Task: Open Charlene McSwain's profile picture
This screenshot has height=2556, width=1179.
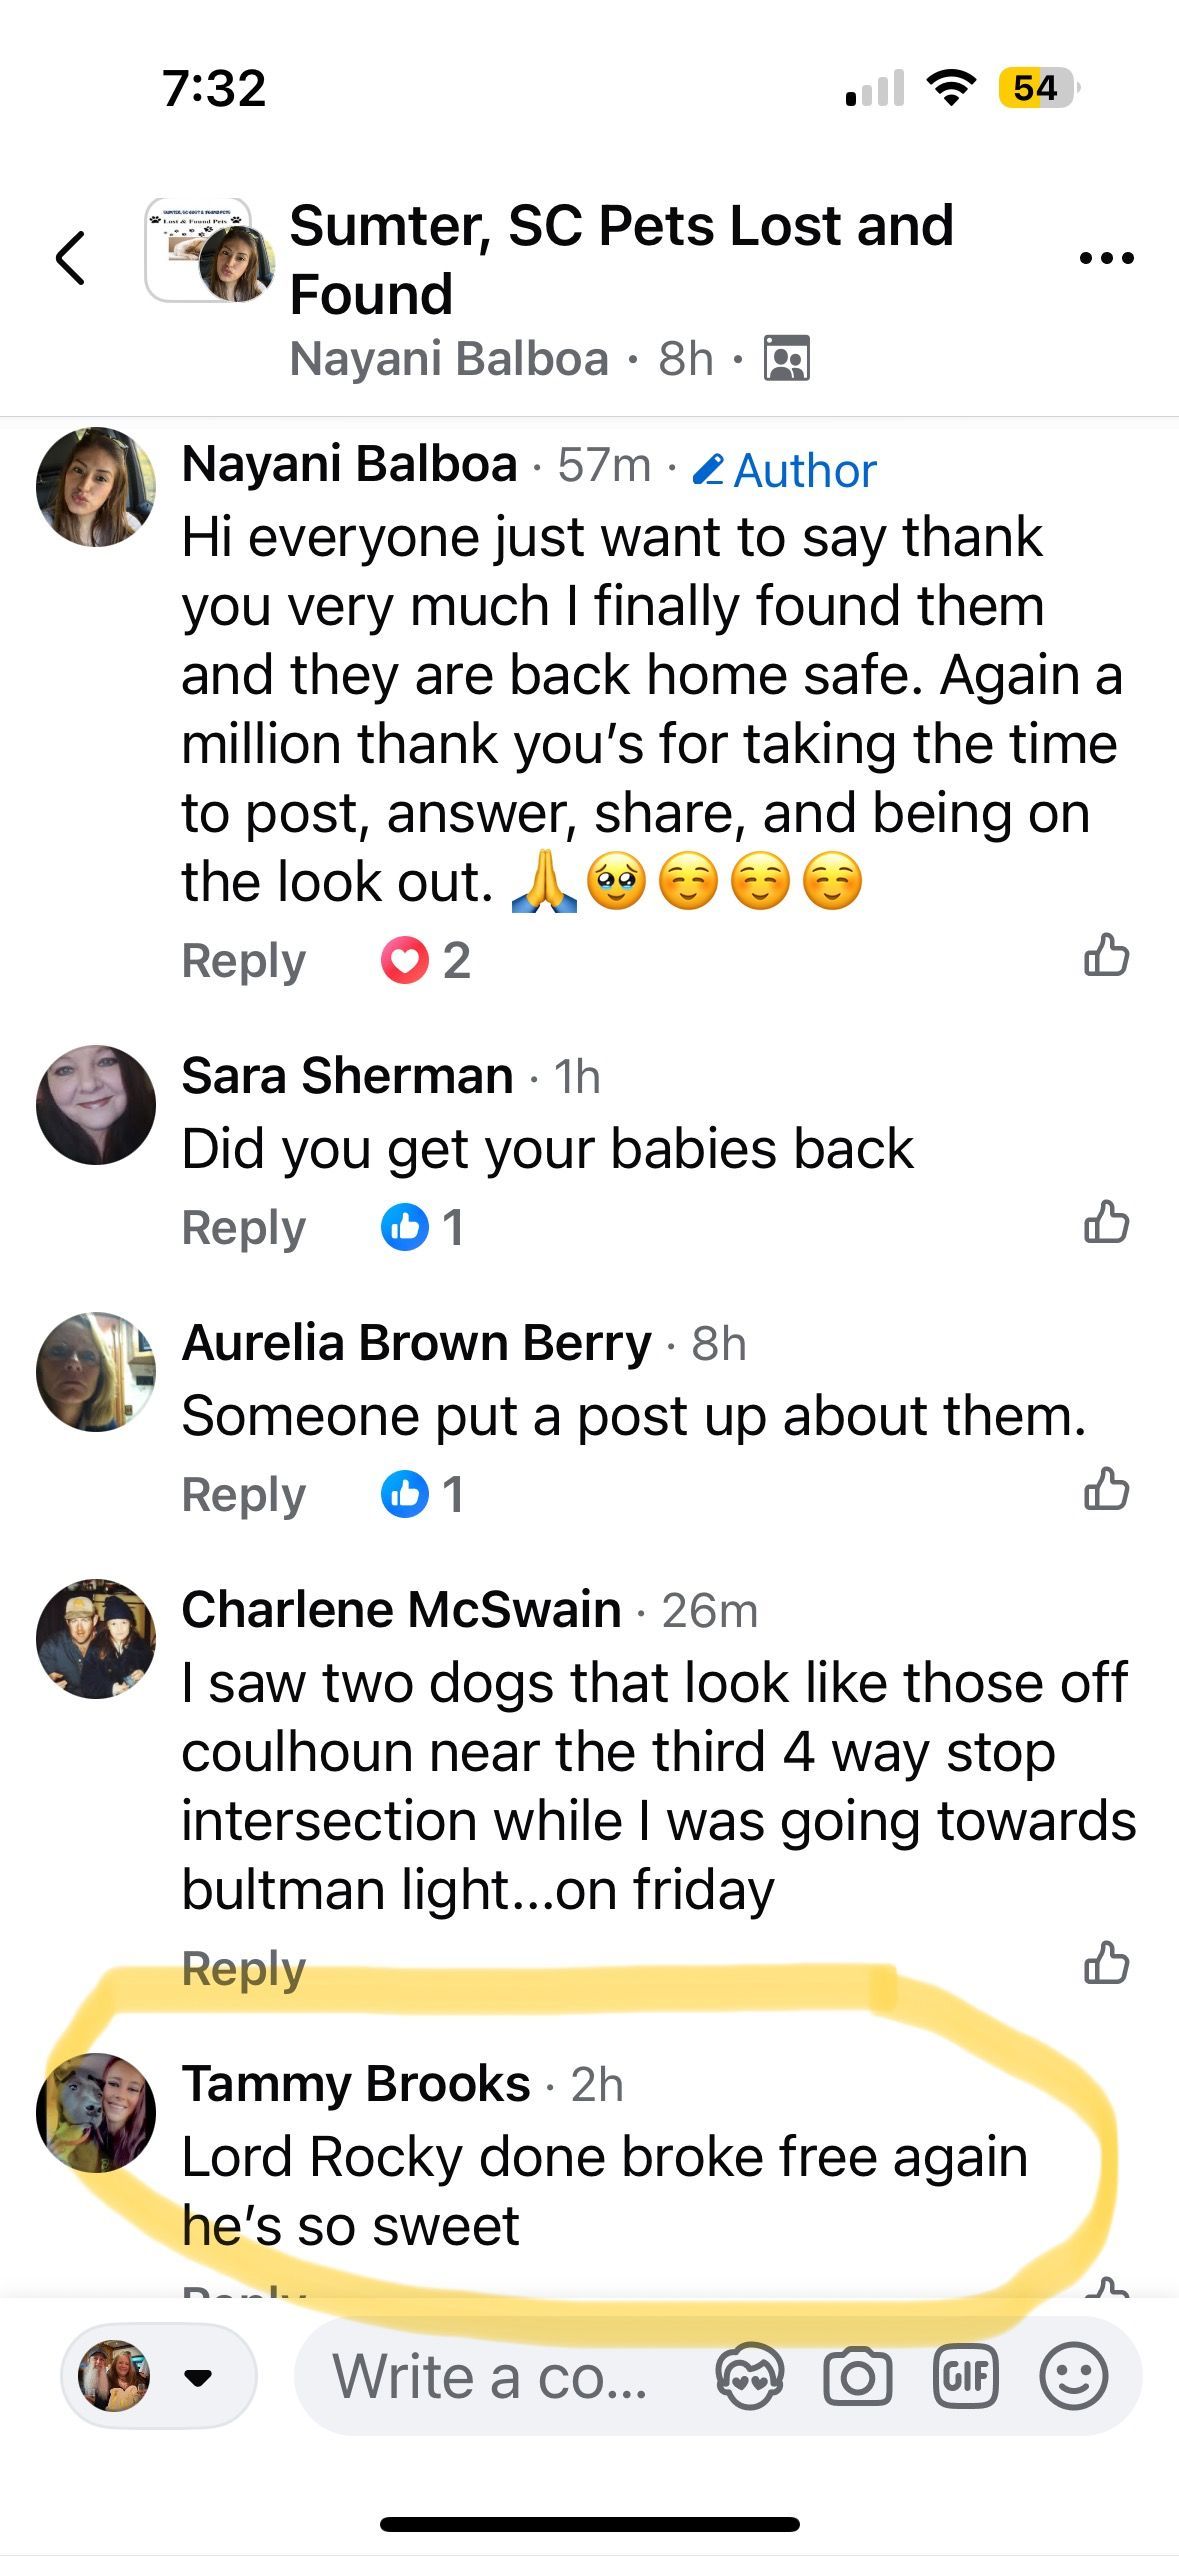Action: coord(96,1638)
